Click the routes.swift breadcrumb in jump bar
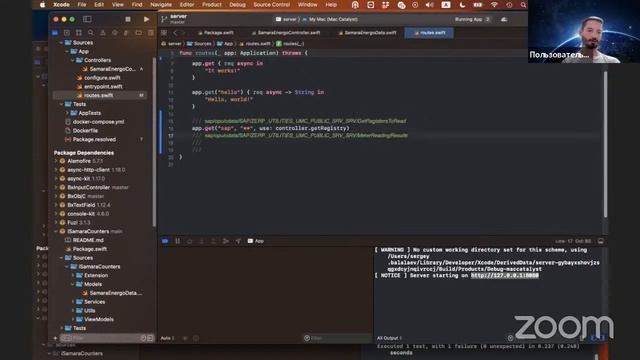 pyautogui.click(x=255, y=44)
